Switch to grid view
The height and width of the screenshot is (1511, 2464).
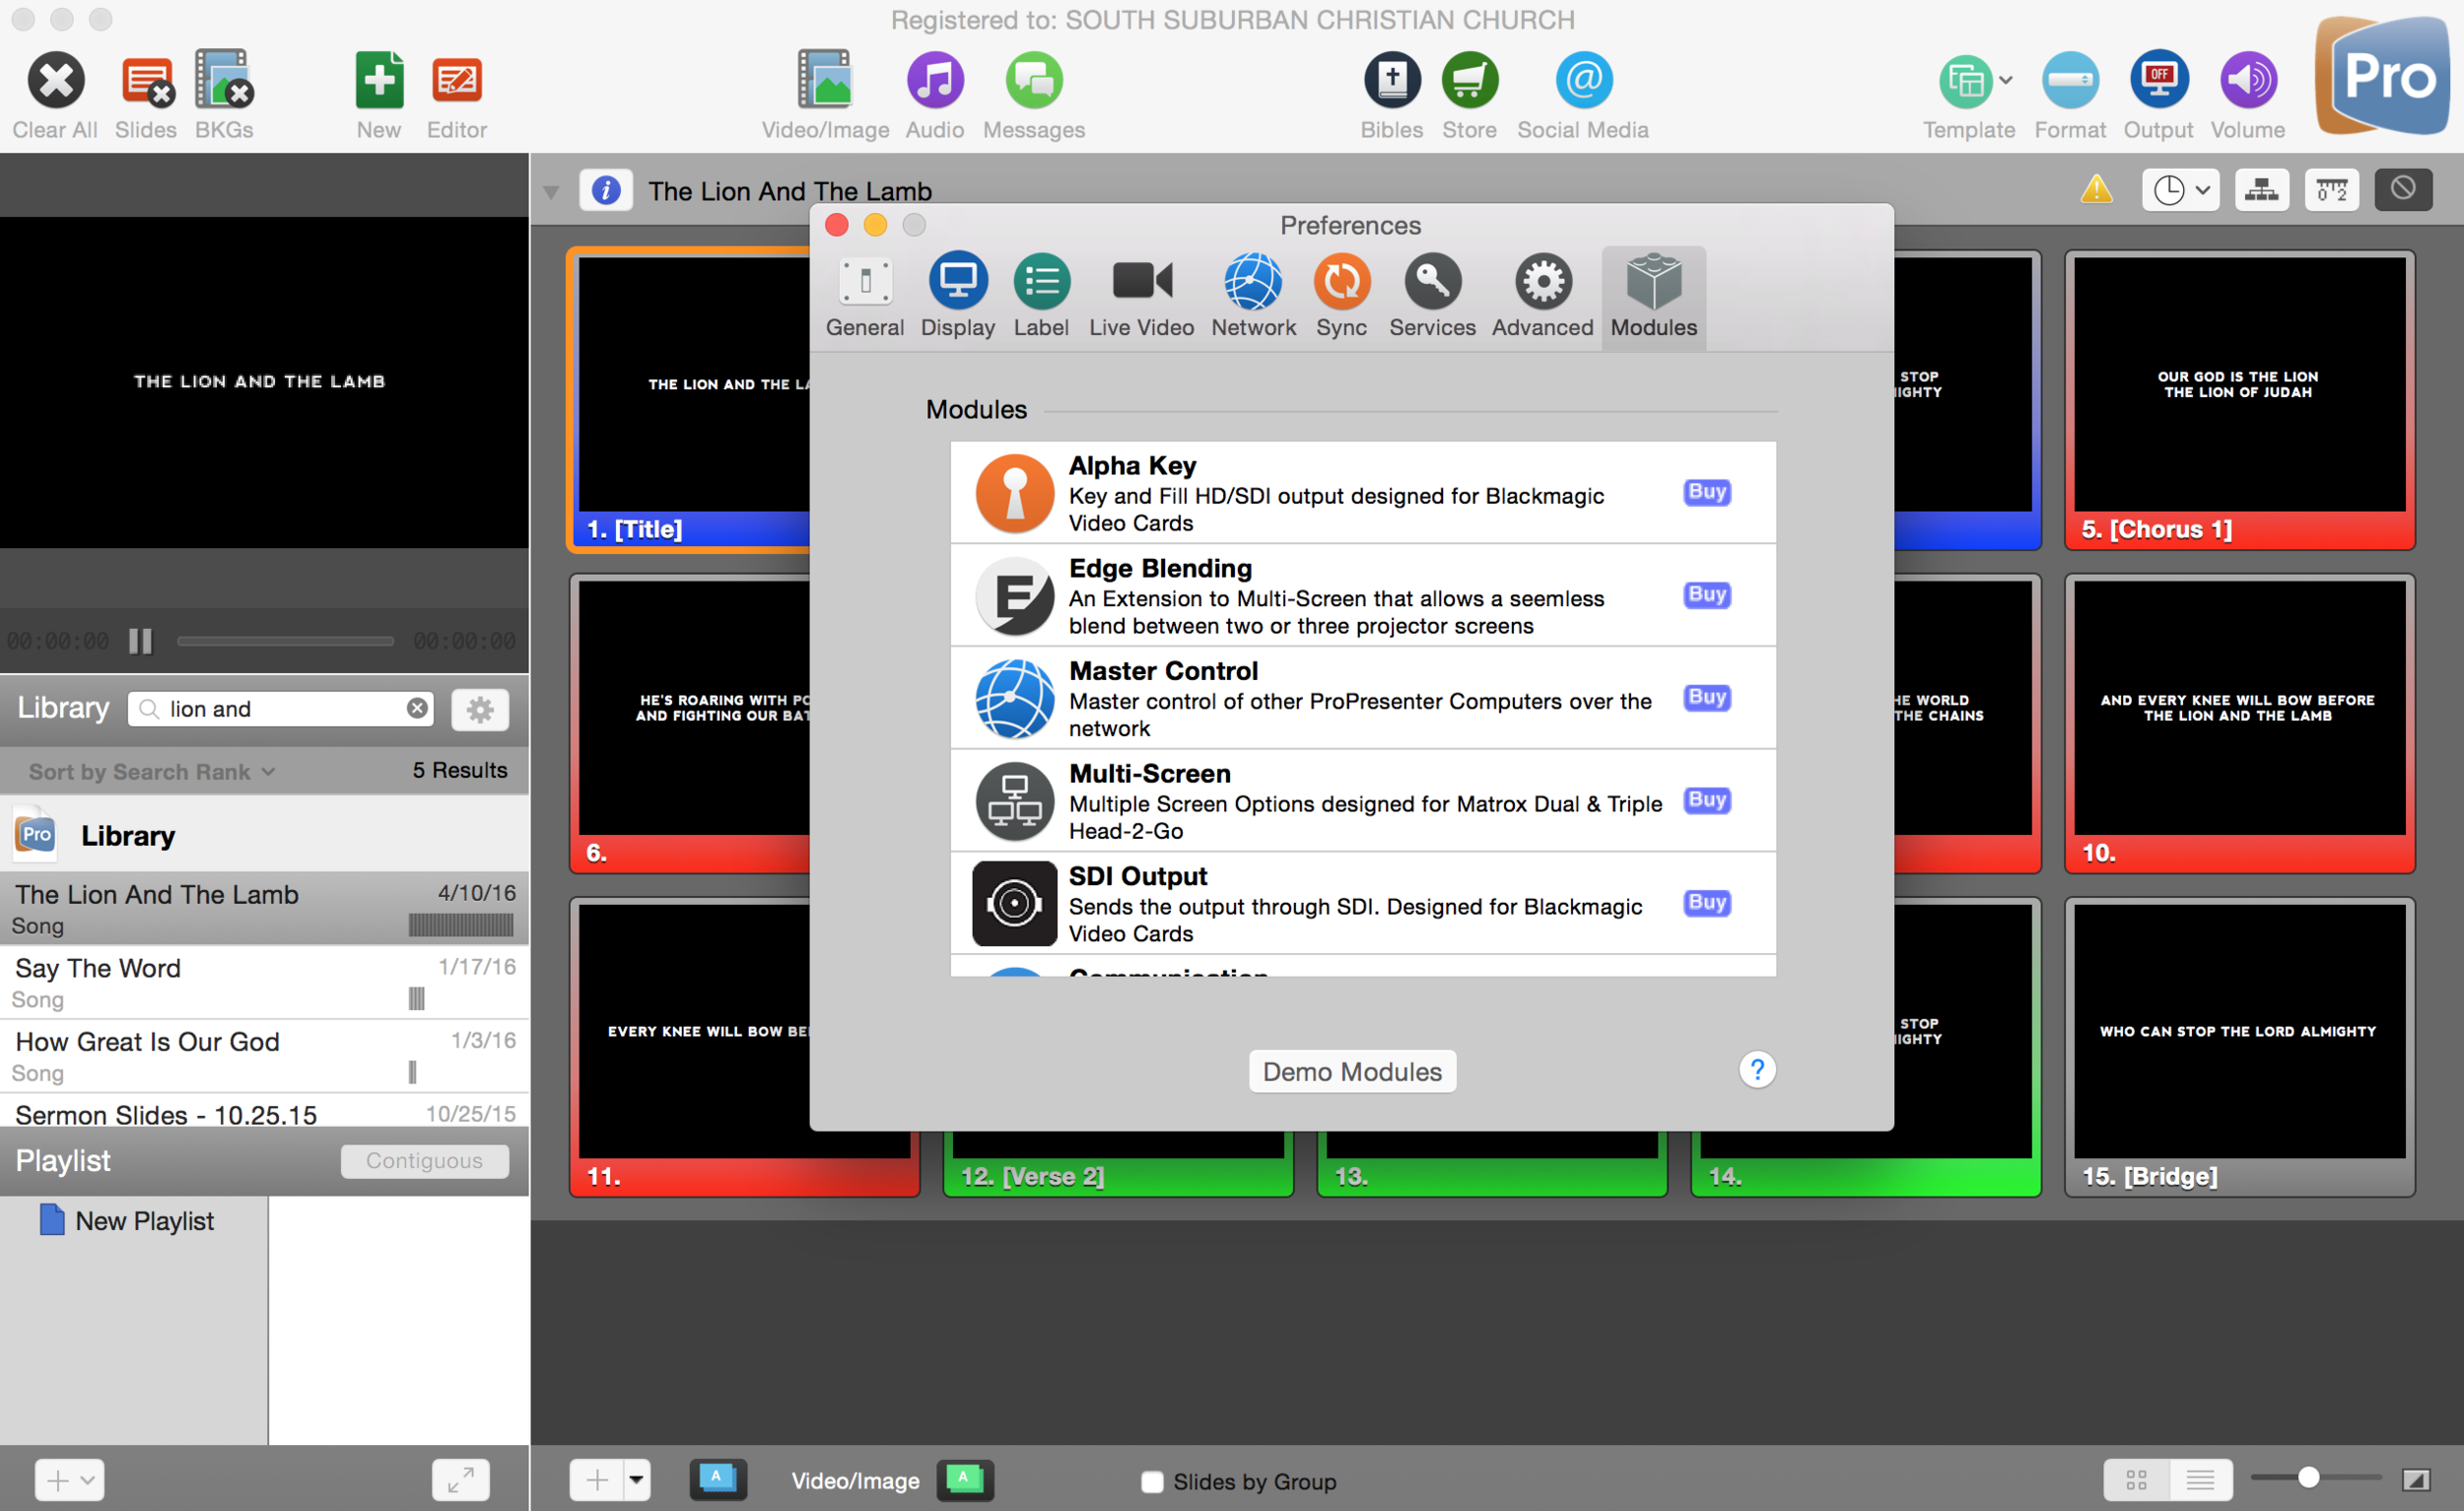(2136, 1479)
